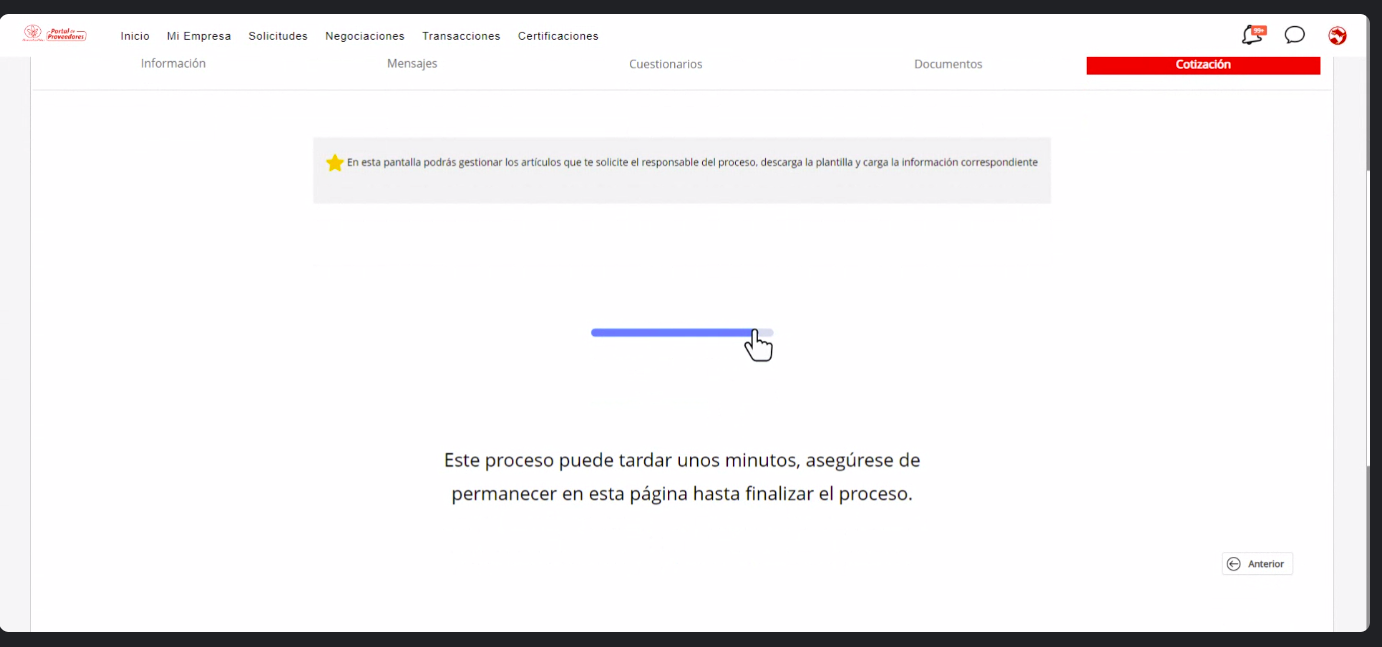Select the Documentos tab
Image resolution: width=1382 pixels, height=647 pixels.
(x=948, y=64)
